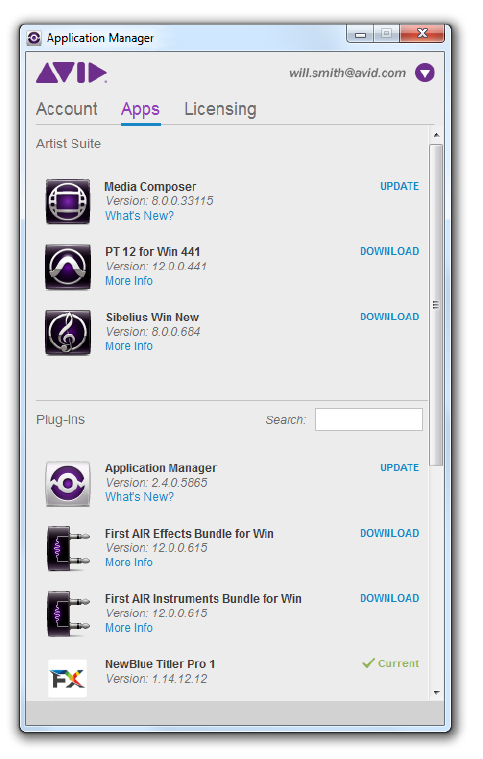Click the scrollbar down arrow

click(x=436, y=693)
